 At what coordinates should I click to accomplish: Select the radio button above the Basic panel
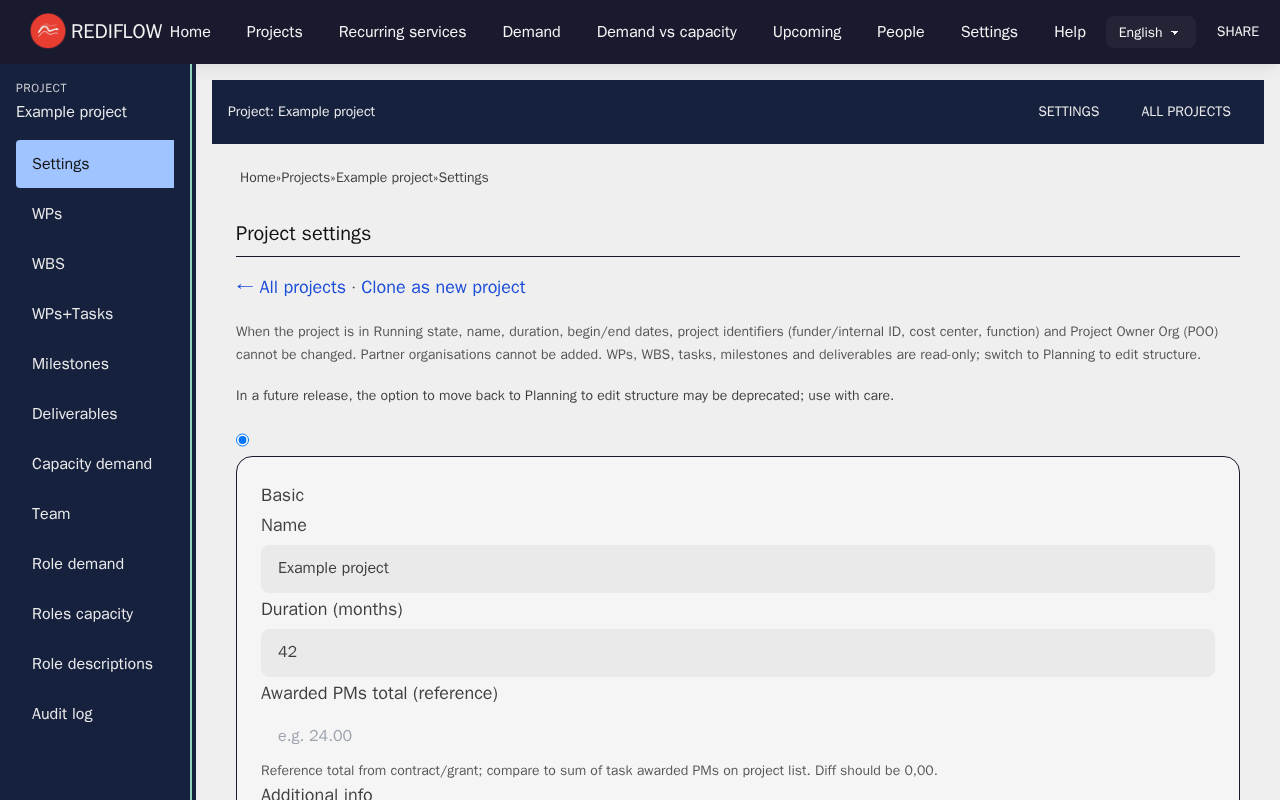[x=242, y=439]
